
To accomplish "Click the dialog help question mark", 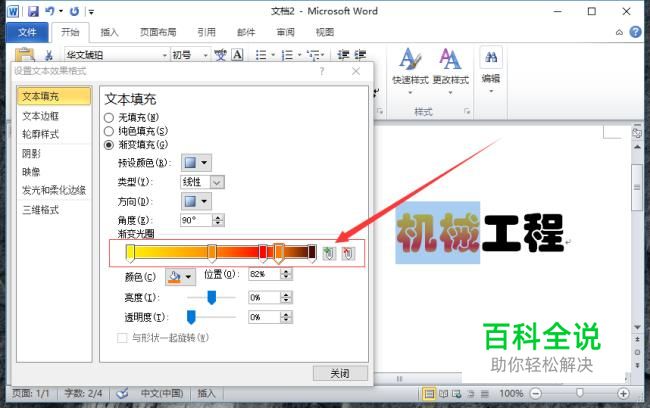I will click(x=322, y=71).
